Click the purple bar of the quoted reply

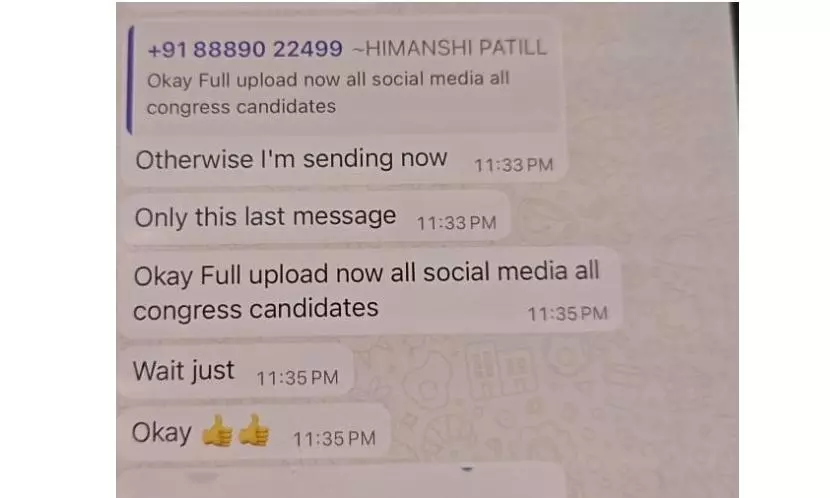point(130,79)
